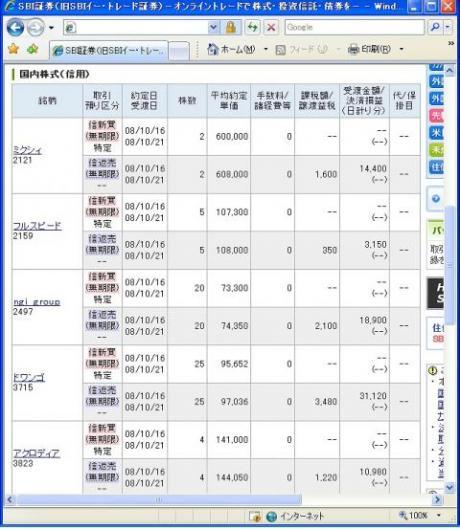Click the yellow warning notice icon
The height and width of the screenshot is (530, 460).
(432, 370)
